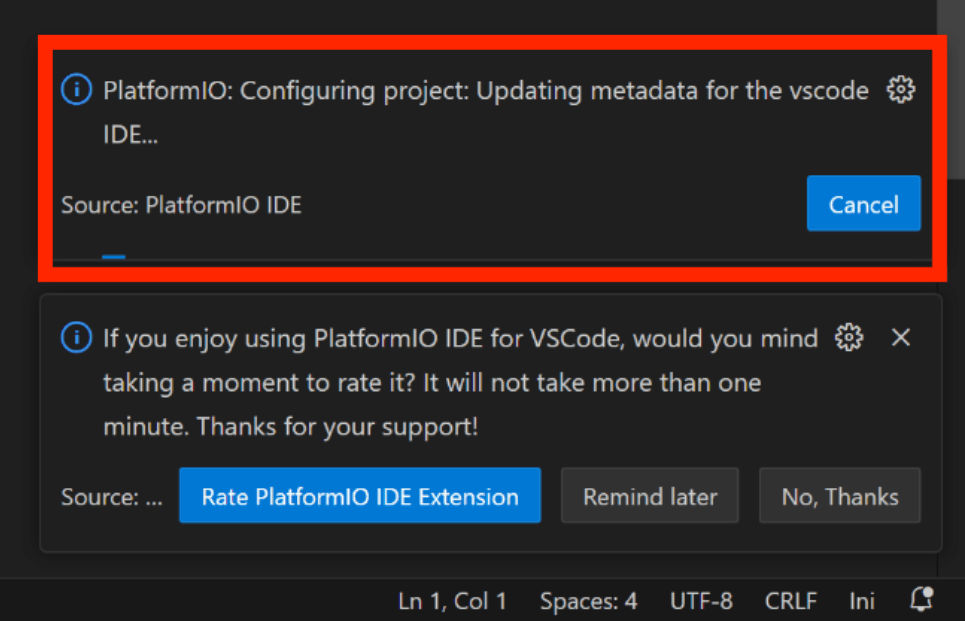
Task: Click the Updating metadata for vscode message
Action: click(x=486, y=112)
